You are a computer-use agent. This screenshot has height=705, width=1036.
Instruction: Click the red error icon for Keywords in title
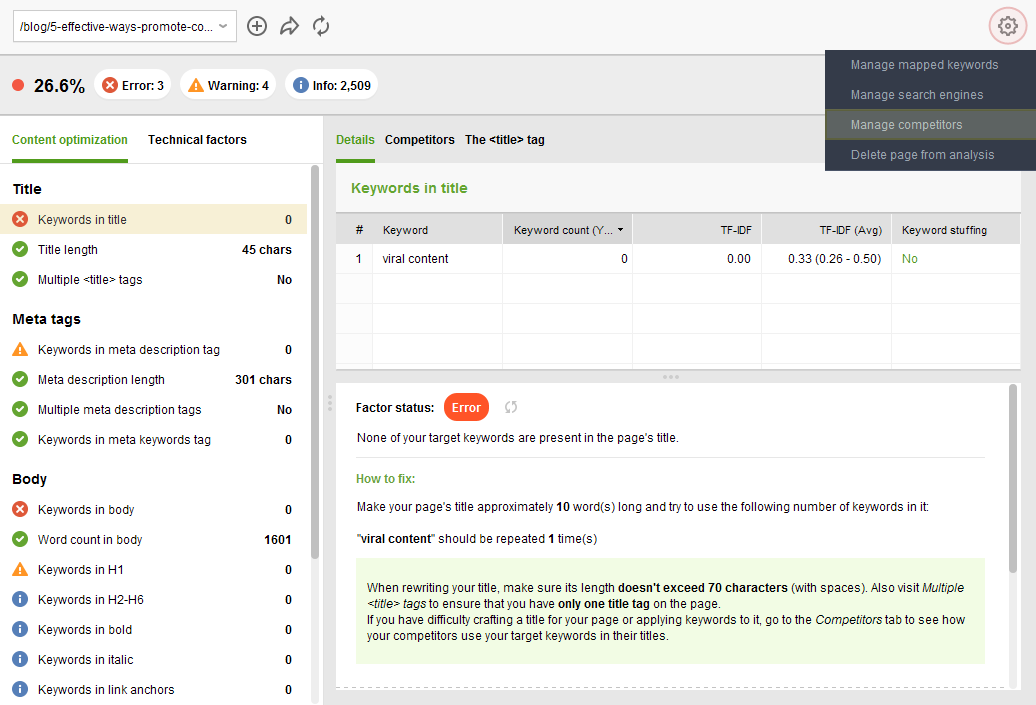point(20,219)
